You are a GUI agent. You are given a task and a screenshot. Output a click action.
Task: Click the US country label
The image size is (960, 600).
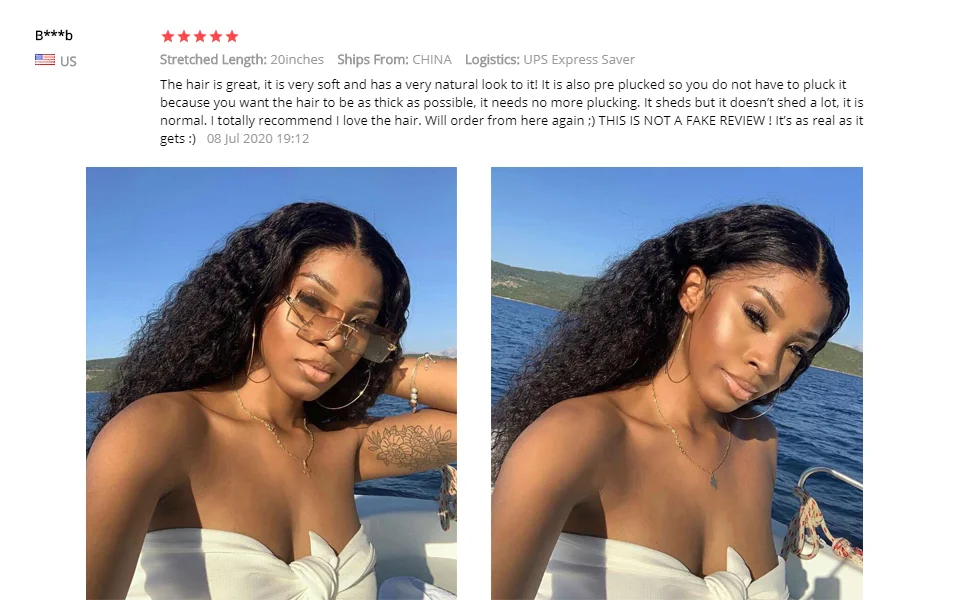click(x=68, y=61)
